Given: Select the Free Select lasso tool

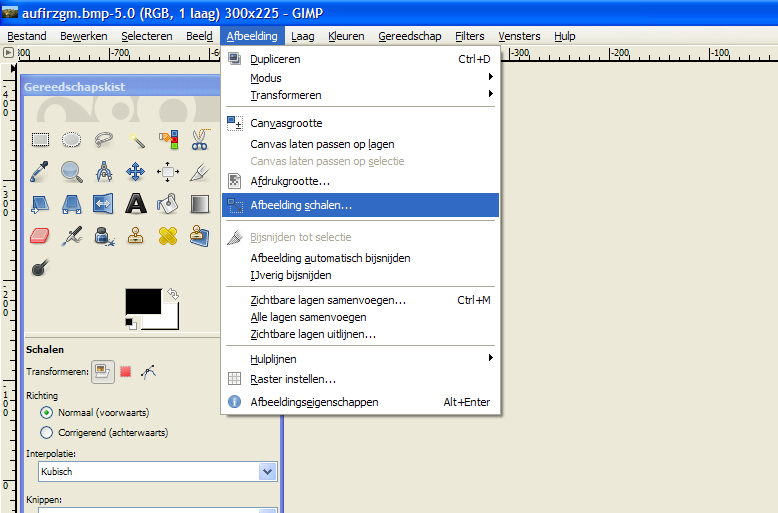Looking at the screenshot, I should [104, 140].
